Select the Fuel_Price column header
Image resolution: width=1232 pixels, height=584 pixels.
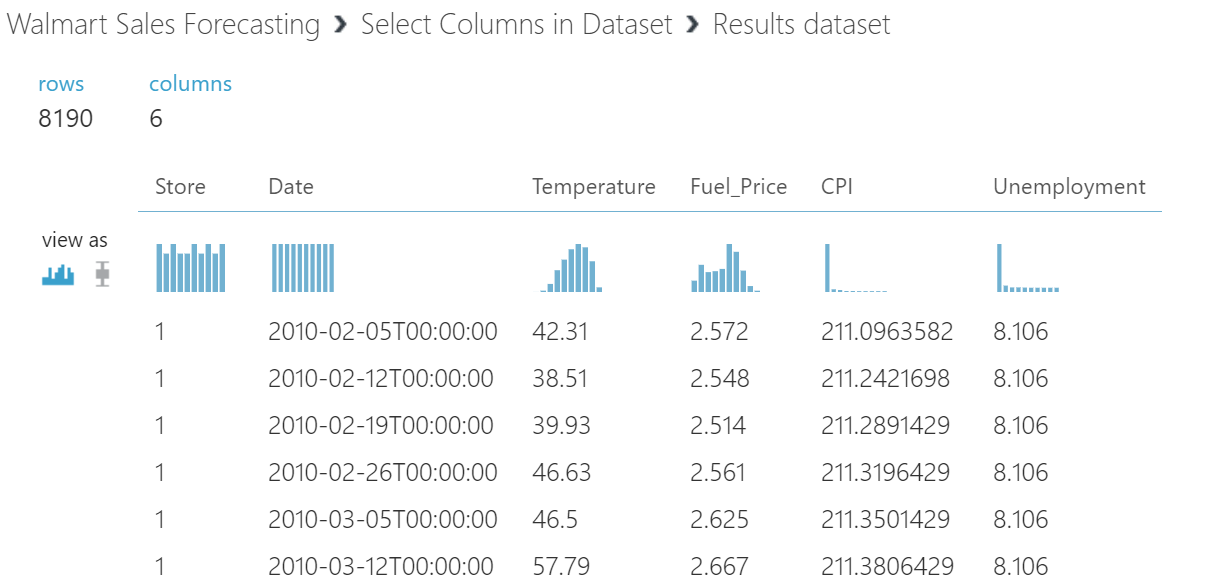point(739,186)
